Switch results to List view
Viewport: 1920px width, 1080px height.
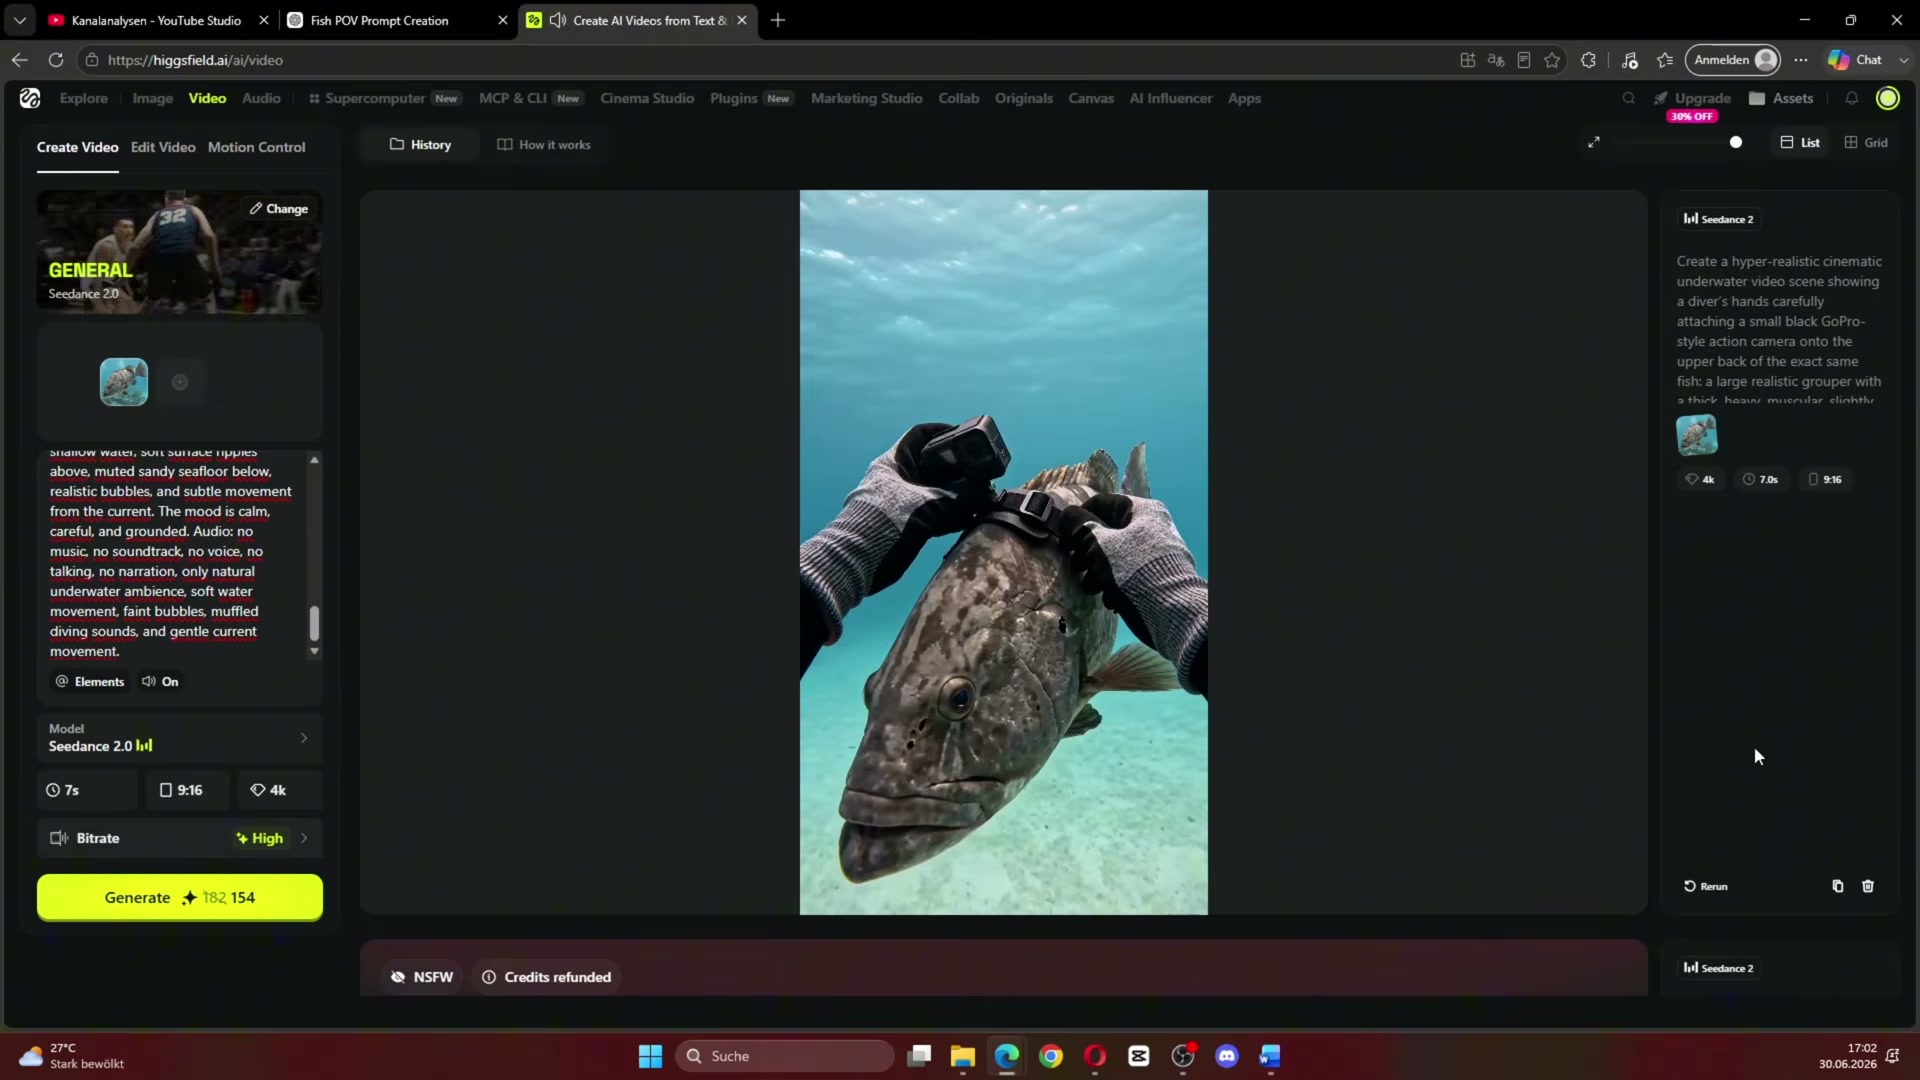tap(1800, 142)
